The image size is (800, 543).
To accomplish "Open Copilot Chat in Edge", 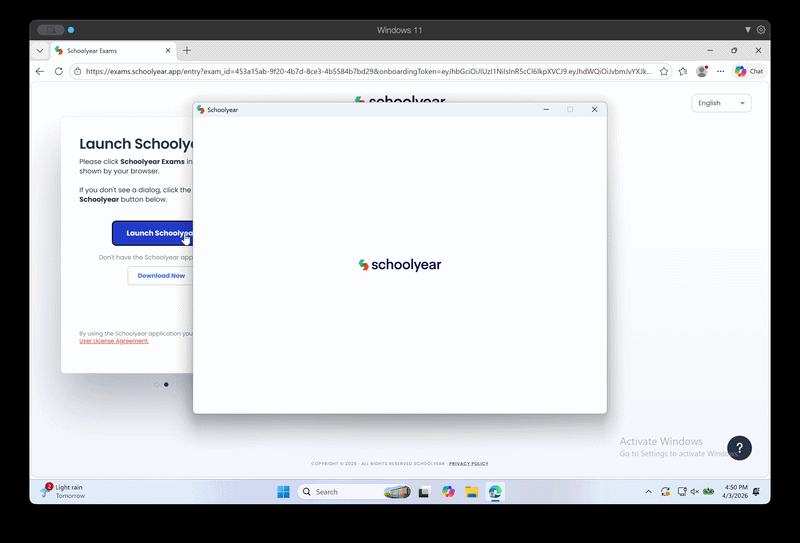I will [x=749, y=71].
